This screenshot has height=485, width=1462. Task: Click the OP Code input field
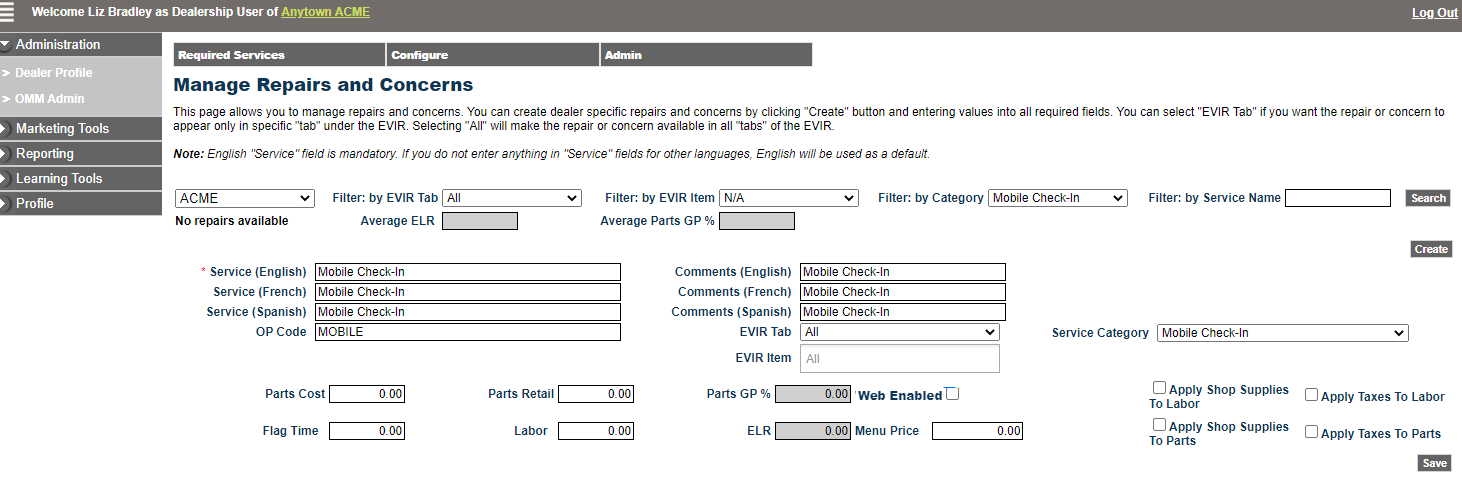(467, 332)
